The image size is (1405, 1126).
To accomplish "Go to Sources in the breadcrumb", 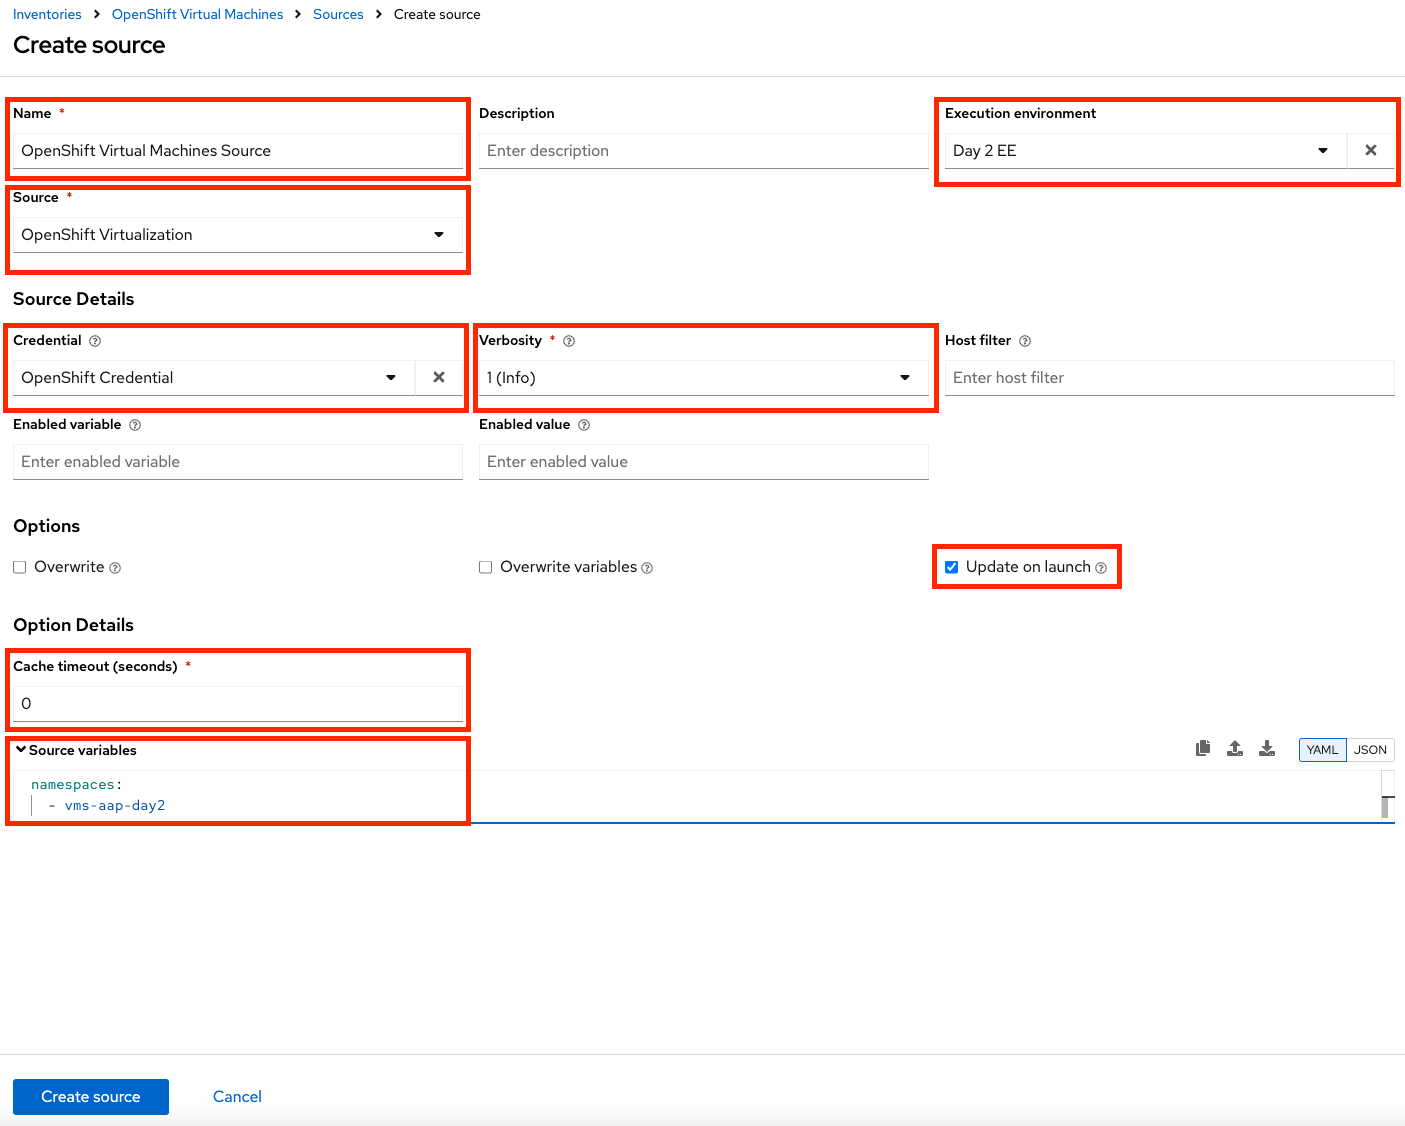I will click(338, 14).
